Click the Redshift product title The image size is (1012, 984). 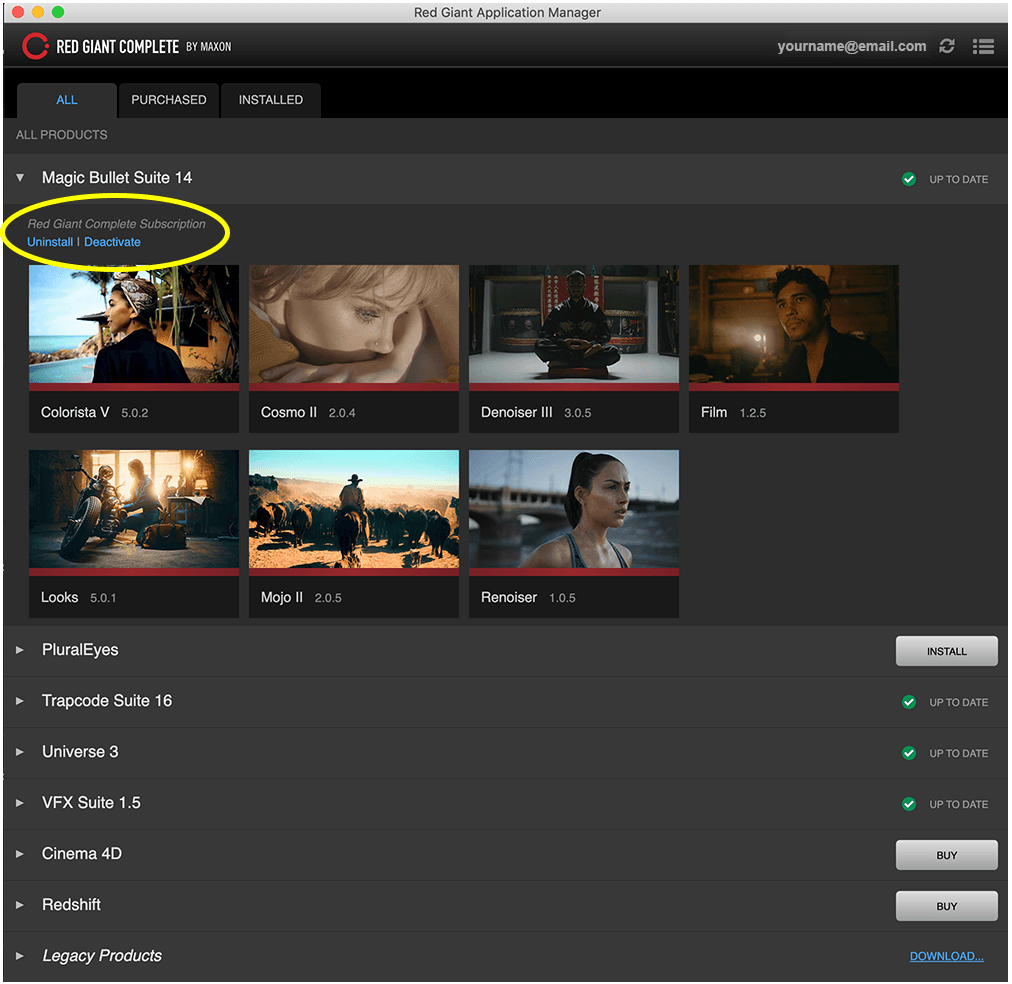pyautogui.click(x=71, y=905)
